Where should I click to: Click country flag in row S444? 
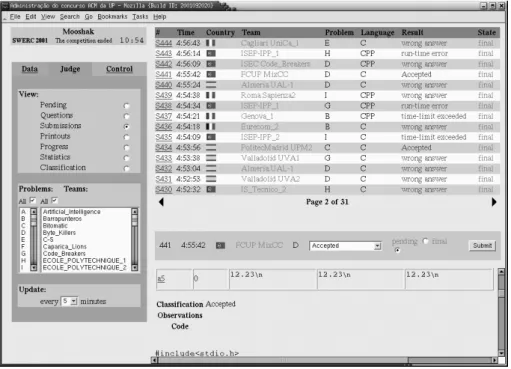tap(211, 43)
